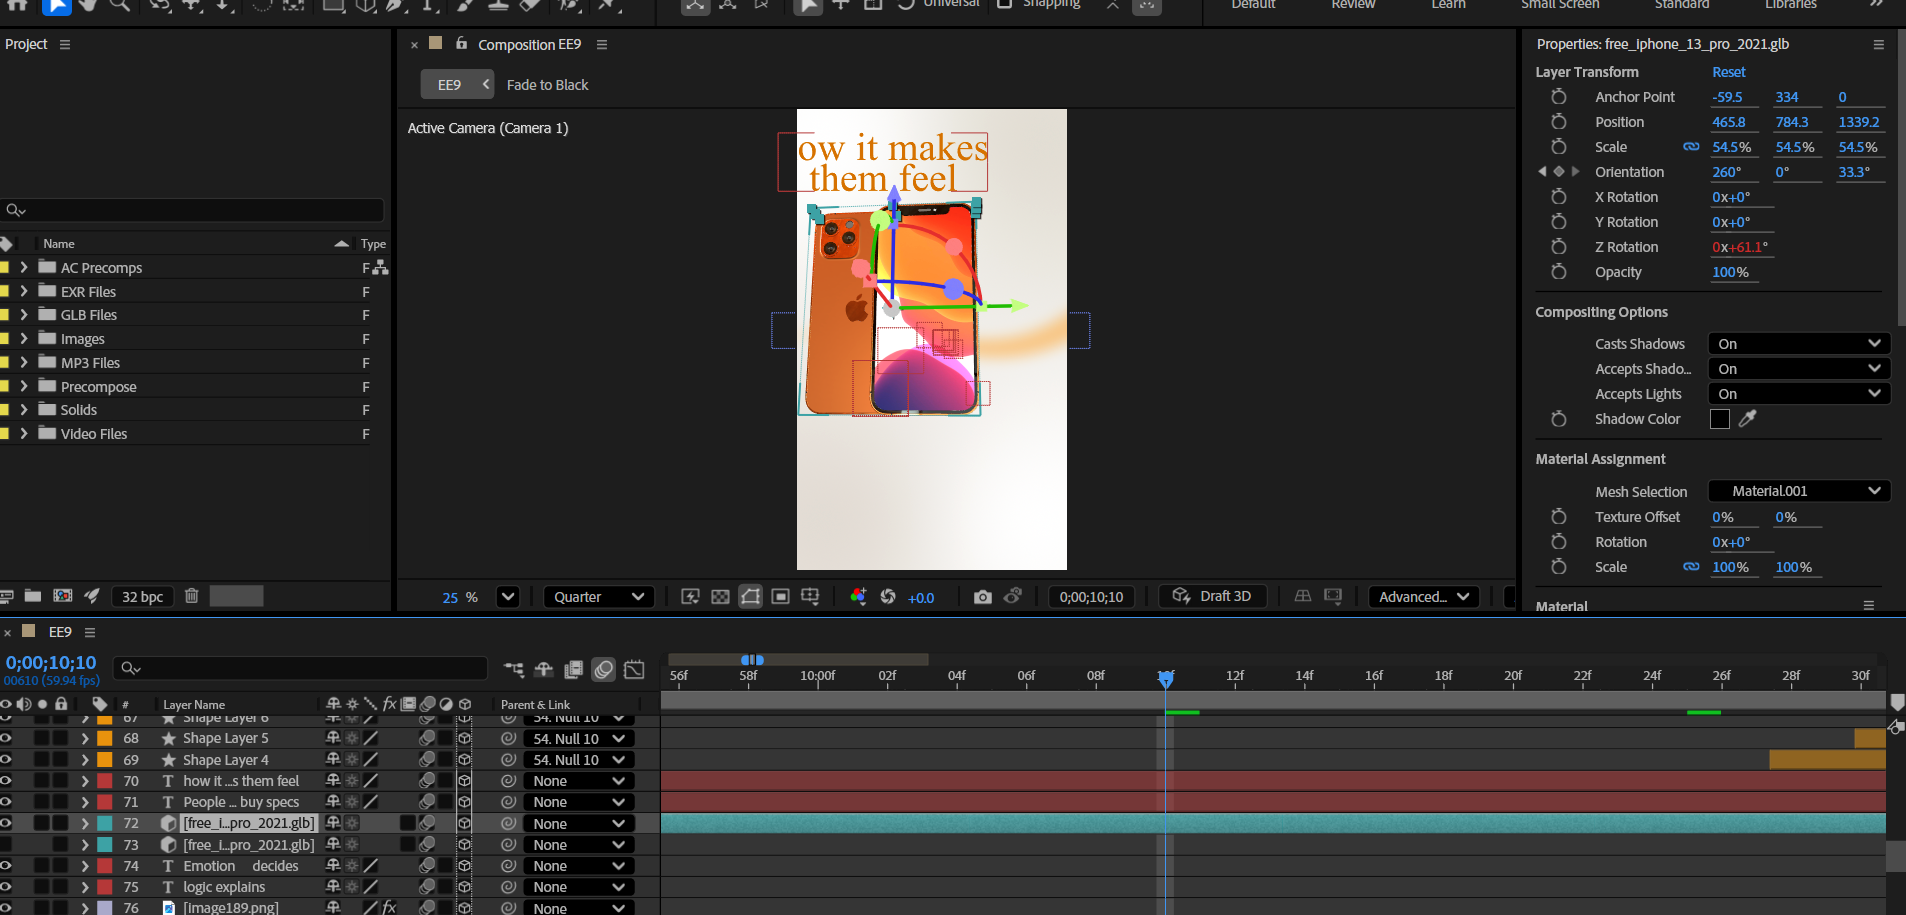Open the Project panel menu
The height and width of the screenshot is (915, 1906).
click(x=65, y=45)
